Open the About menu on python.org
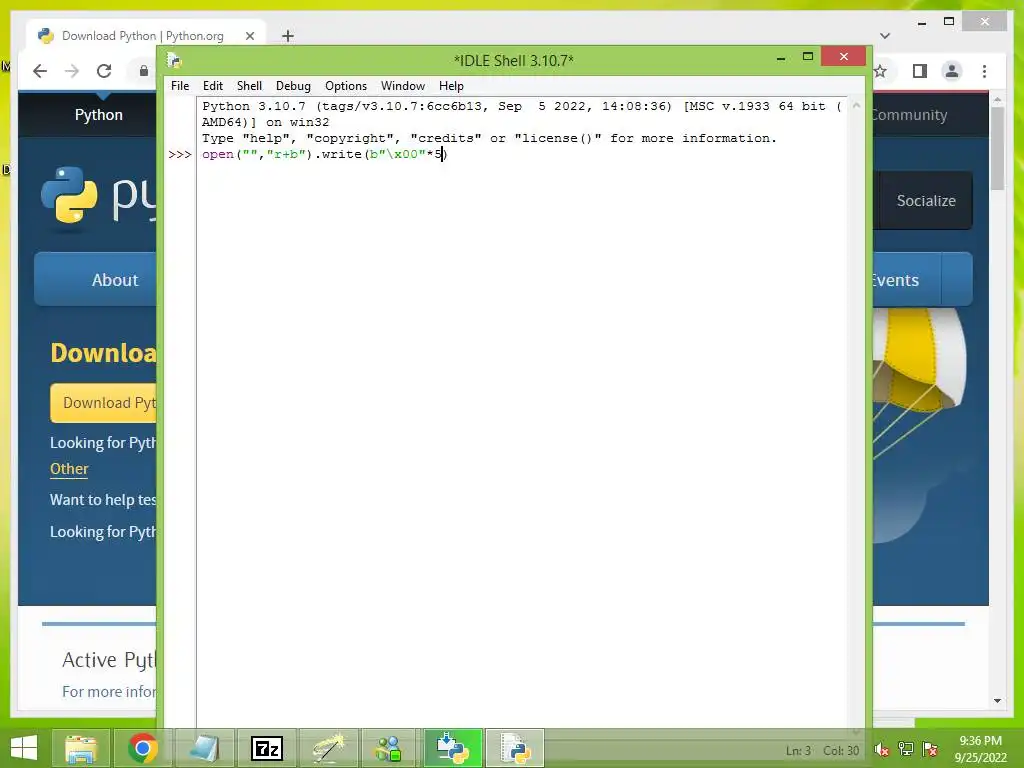The image size is (1024, 768). pyautogui.click(x=115, y=280)
